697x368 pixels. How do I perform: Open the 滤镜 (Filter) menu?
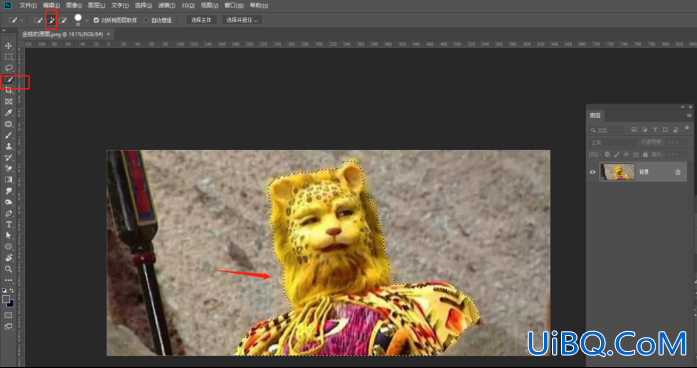(x=167, y=5)
